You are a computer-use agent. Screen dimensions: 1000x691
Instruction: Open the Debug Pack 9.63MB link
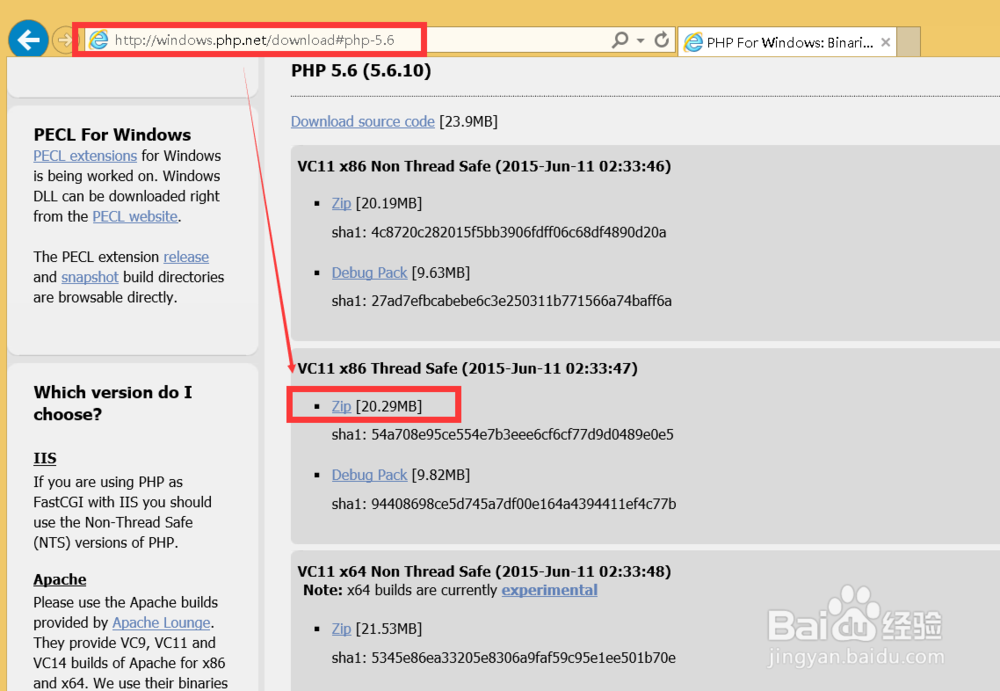pos(369,272)
